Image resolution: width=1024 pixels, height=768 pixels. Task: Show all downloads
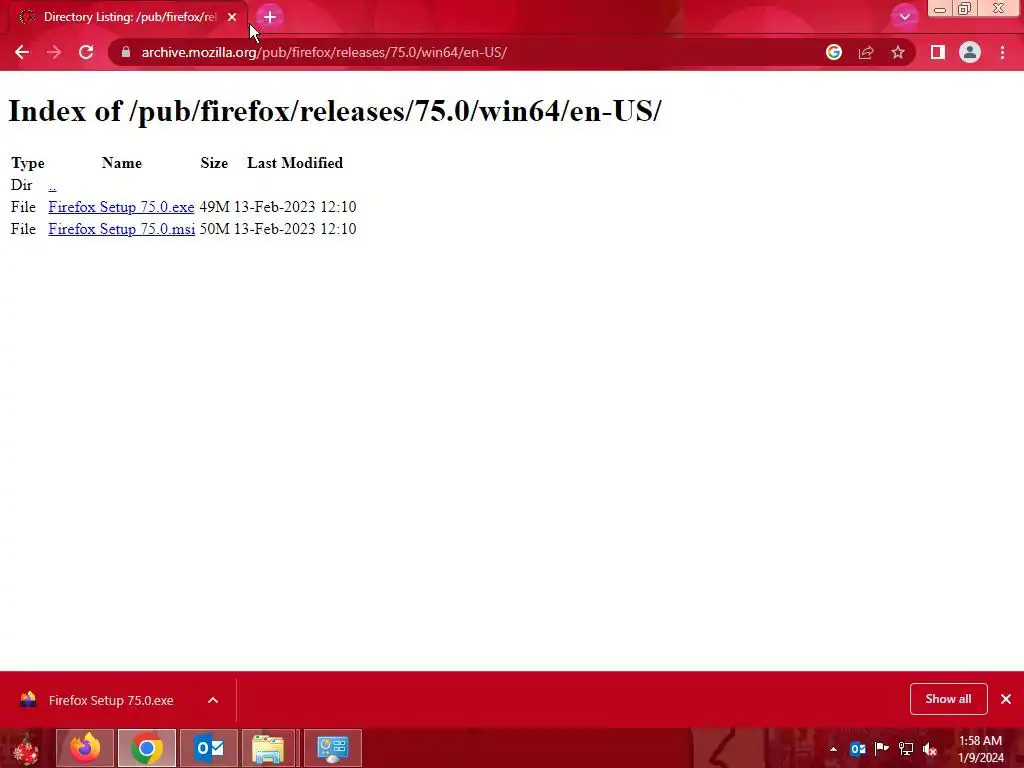(948, 699)
